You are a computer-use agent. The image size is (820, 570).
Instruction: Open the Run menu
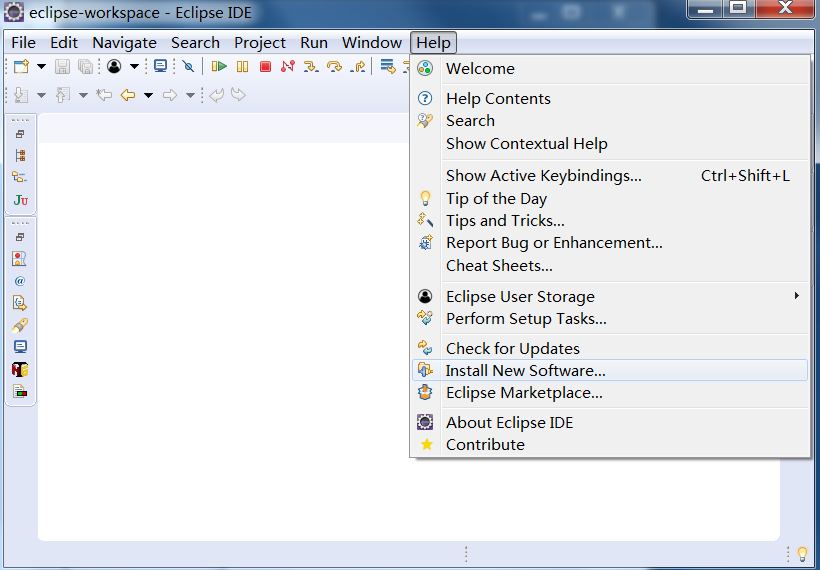(x=314, y=42)
